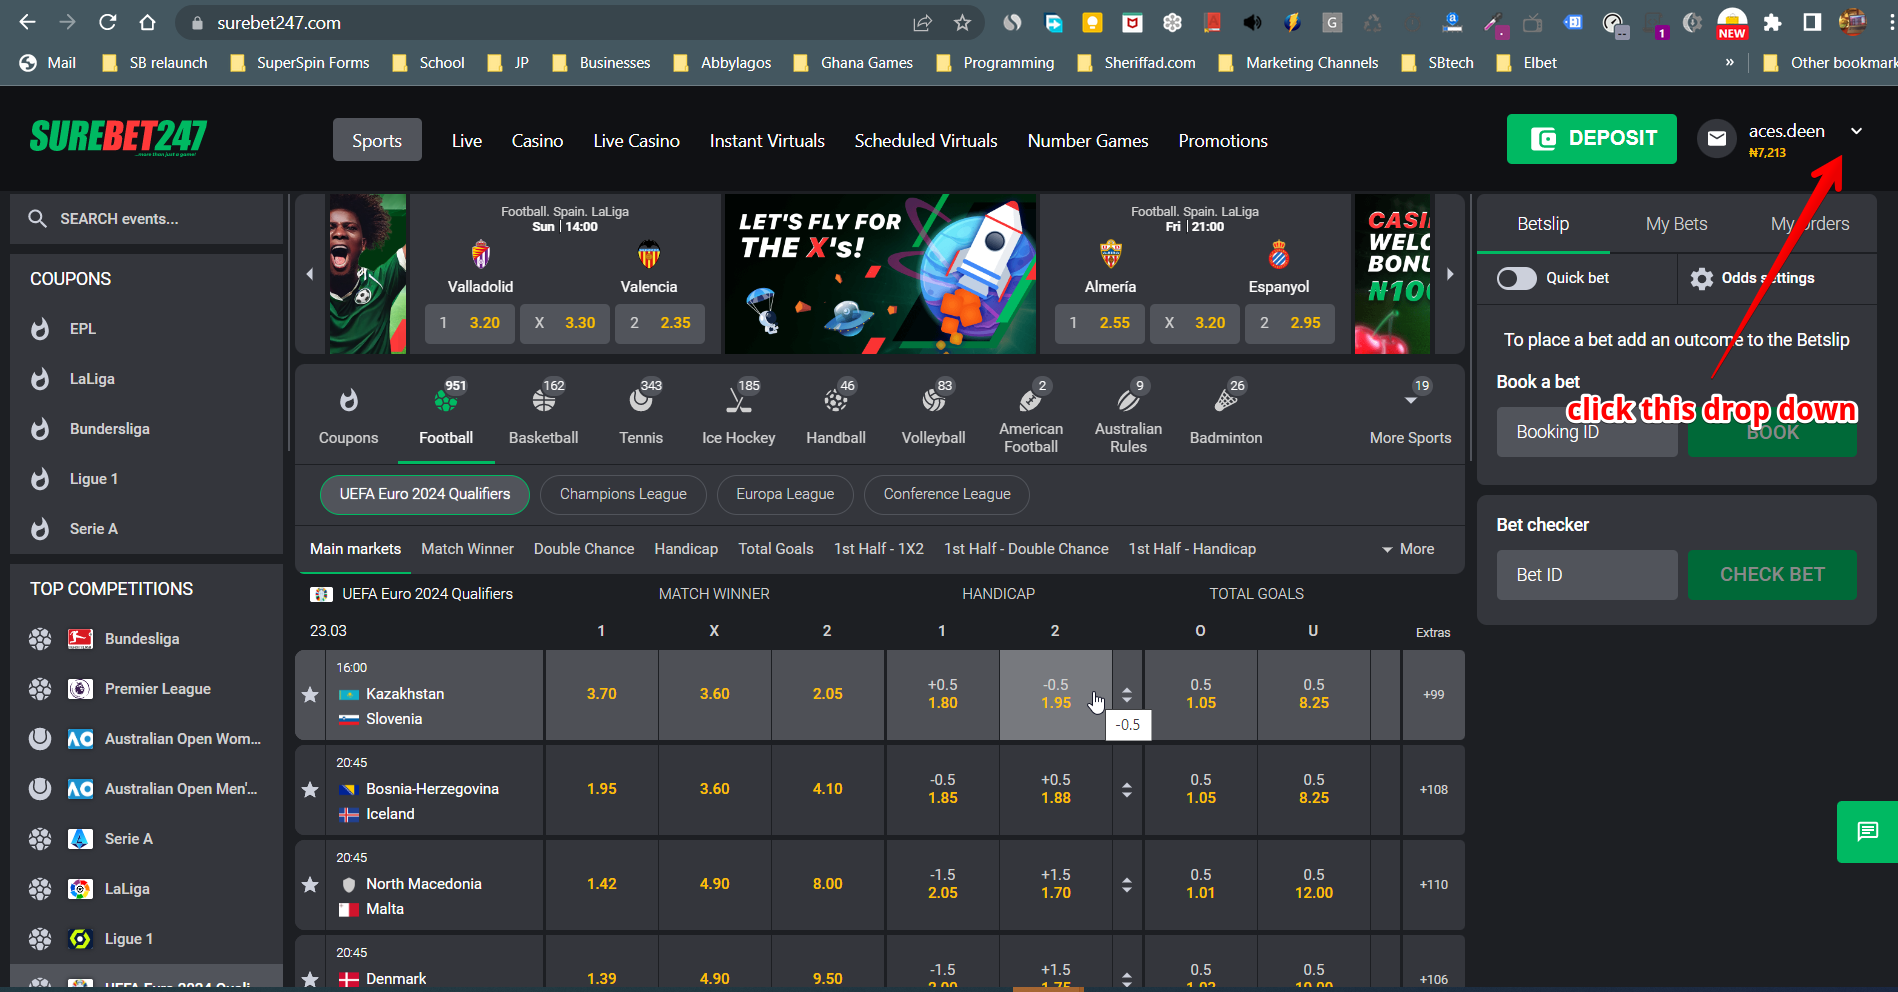Favorite the Kazakhstan vs Slovenia match star
This screenshot has height=992, width=1898.
[310, 695]
